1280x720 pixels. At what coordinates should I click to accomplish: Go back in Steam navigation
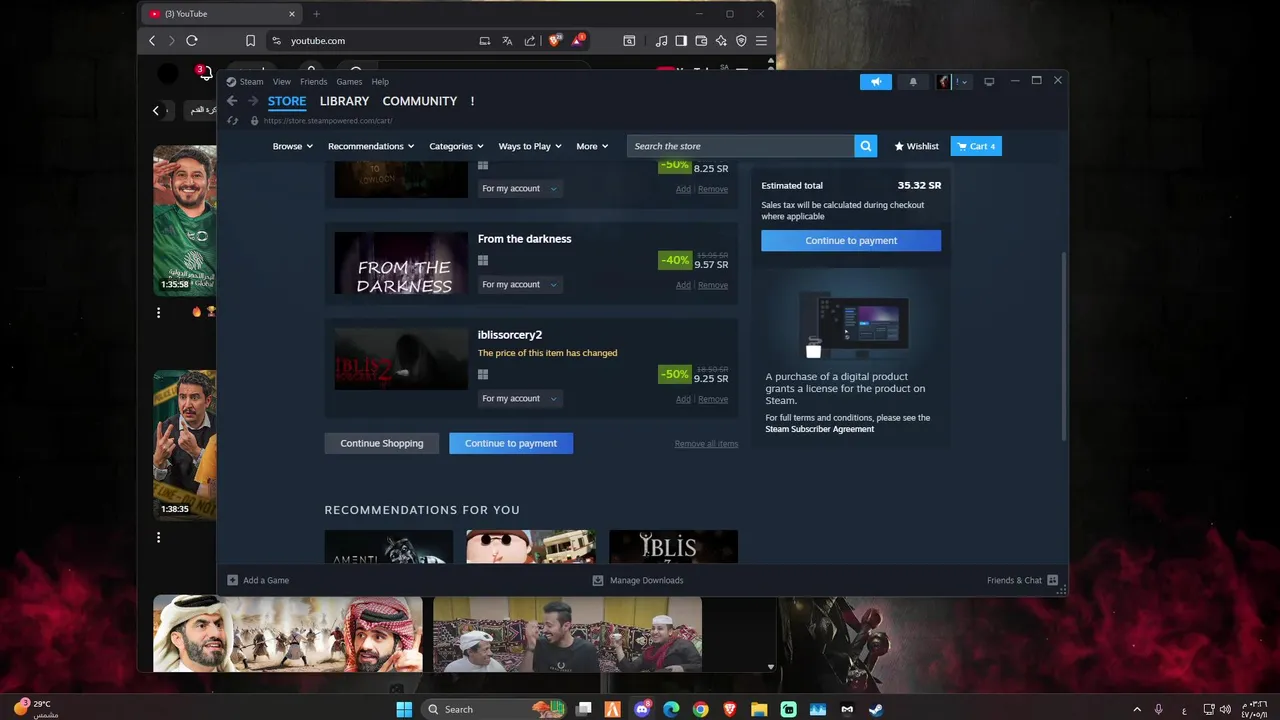(x=232, y=101)
